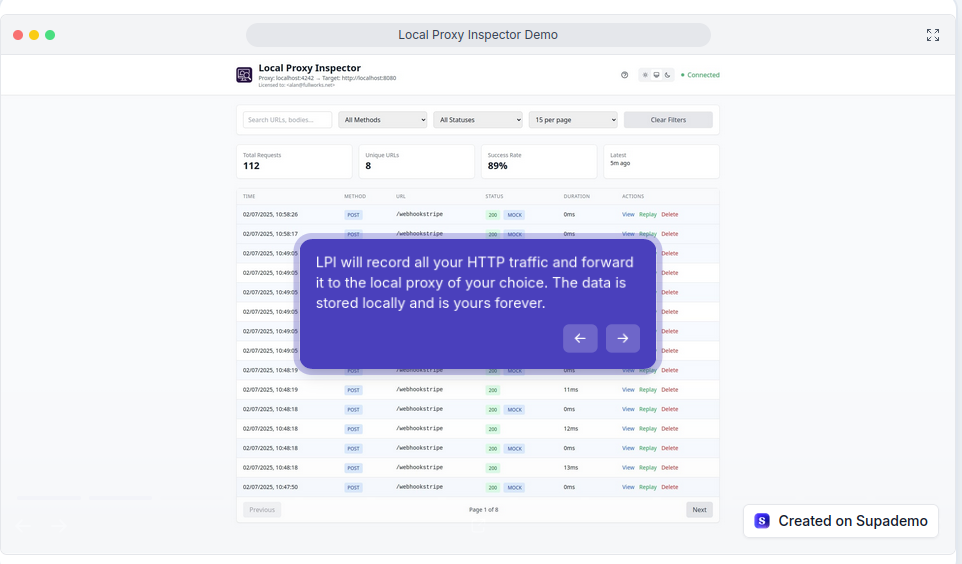Click the 'Created on Supademo' text
This screenshot has width=962, height=564.
click(x=853, y=521)
